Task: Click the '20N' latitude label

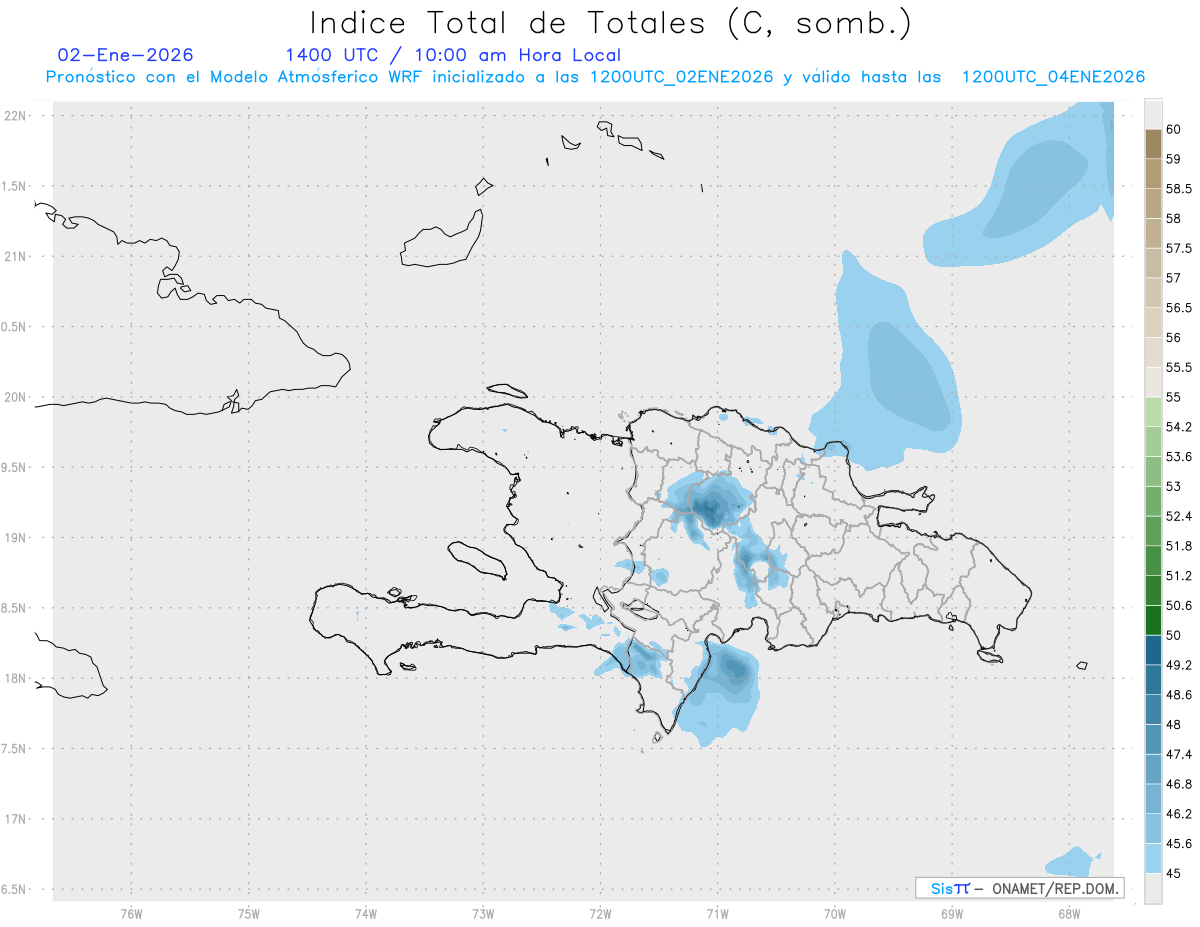Action: coord(16,397)
